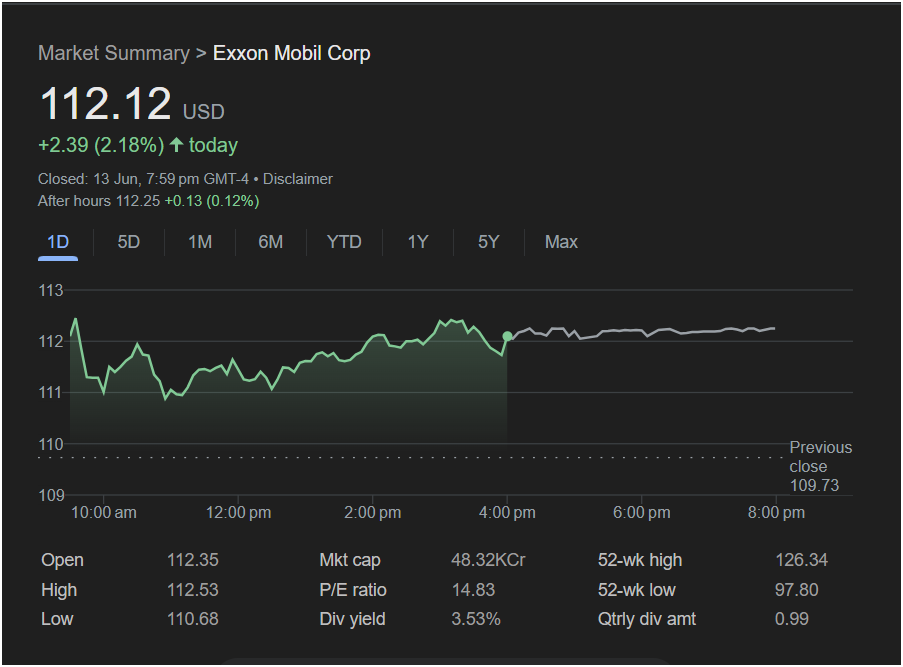Select the YTD chart tab
Image resolution: width=903 pixels, height=667 pixels.
tap(344, 242)
